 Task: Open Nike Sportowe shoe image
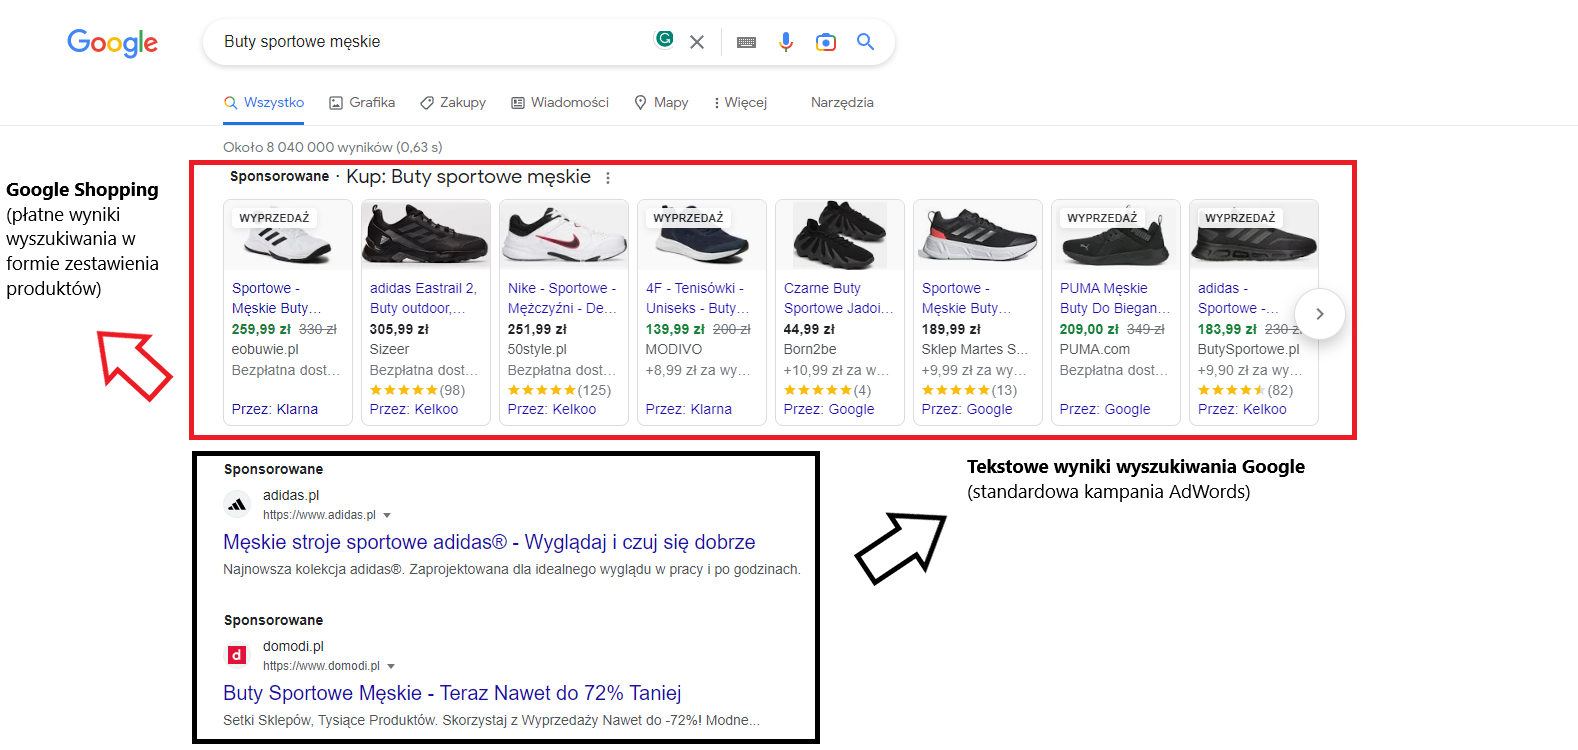[x=564, y=236]
